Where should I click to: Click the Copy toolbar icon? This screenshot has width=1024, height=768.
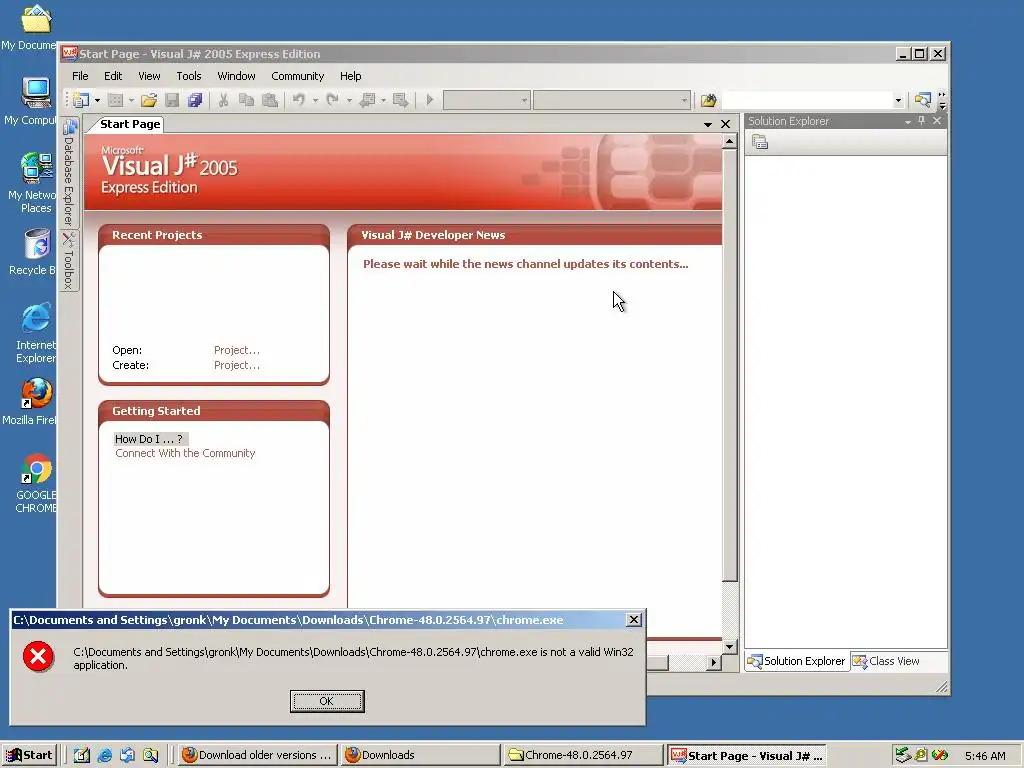click(x=246, y=100)
